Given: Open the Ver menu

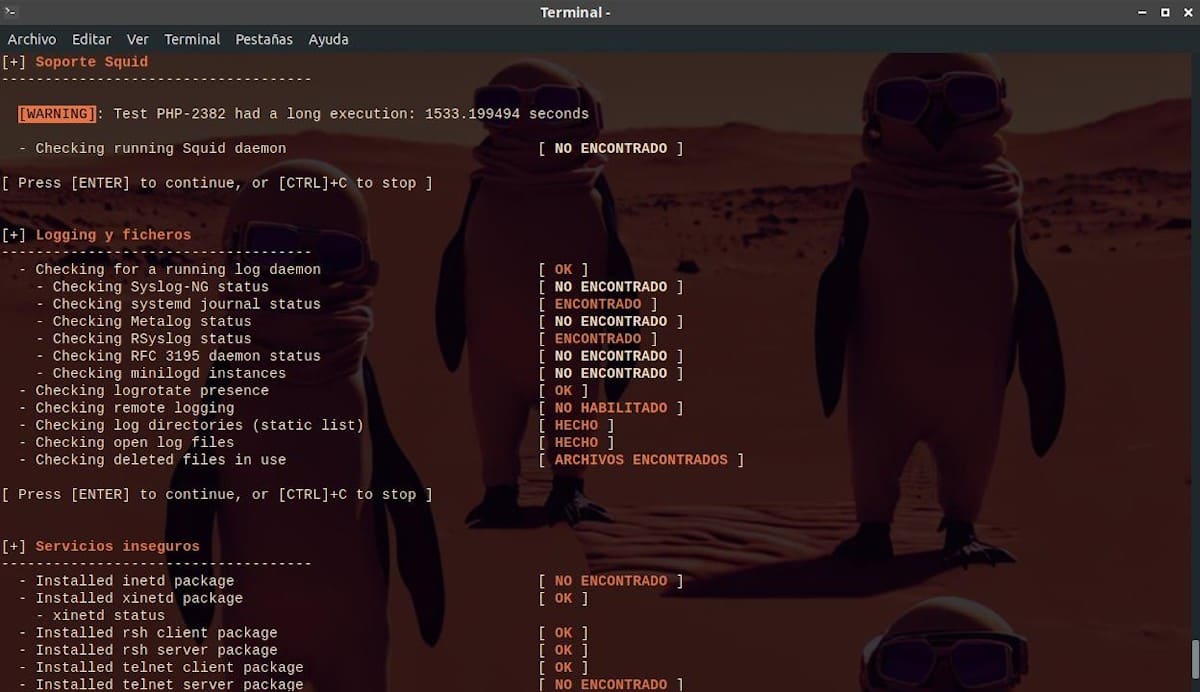Looking at the screenshot, I should click(138, 39).
